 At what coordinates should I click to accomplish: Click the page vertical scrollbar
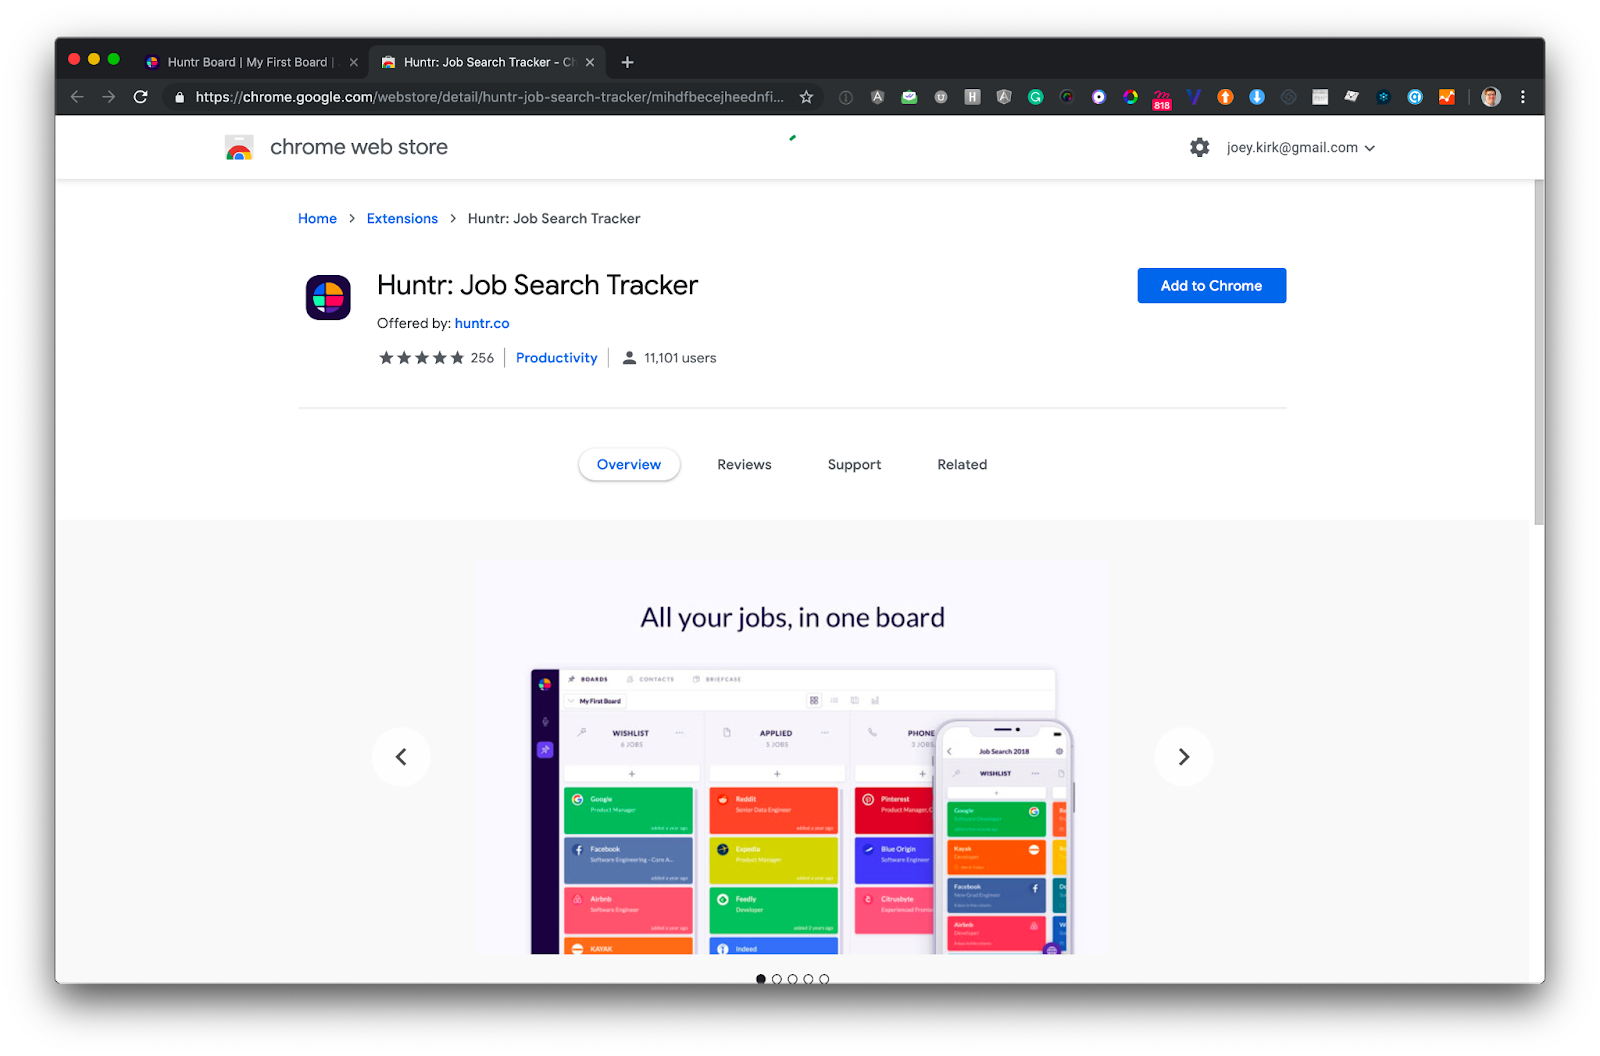[1538, 350]
